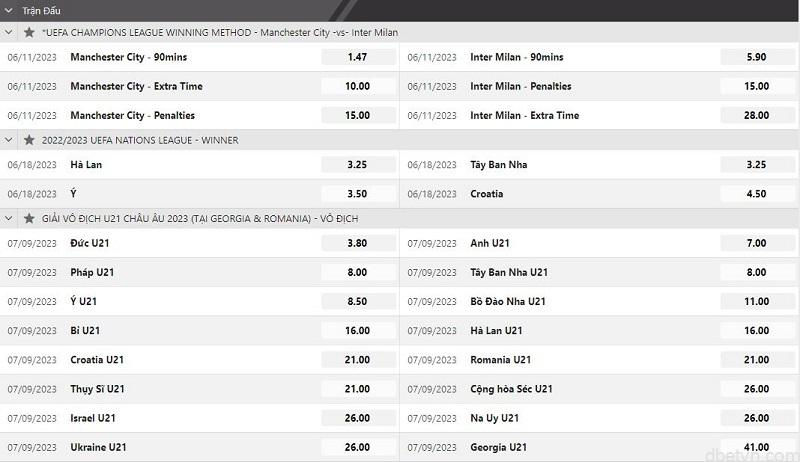Click Tây Ban Nha winner odds 3.25
800x462 pixels.
tap(757, 165)
